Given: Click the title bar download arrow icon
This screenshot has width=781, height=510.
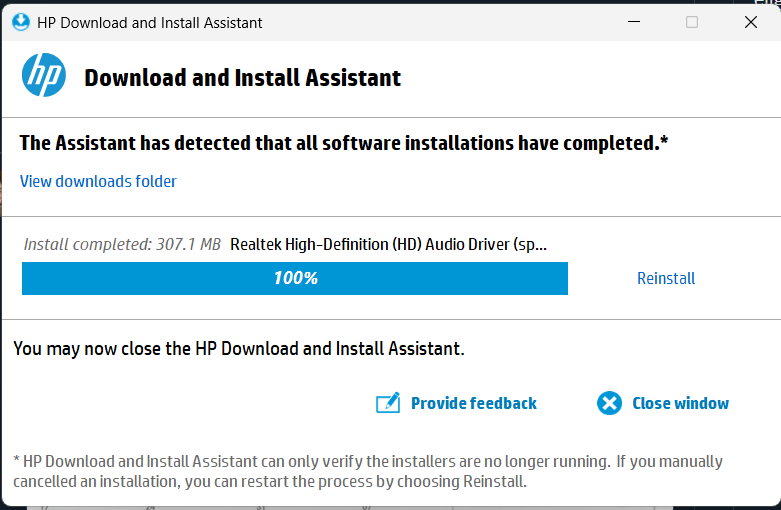Looking at the screenshot, I should [x=21, y=22].
